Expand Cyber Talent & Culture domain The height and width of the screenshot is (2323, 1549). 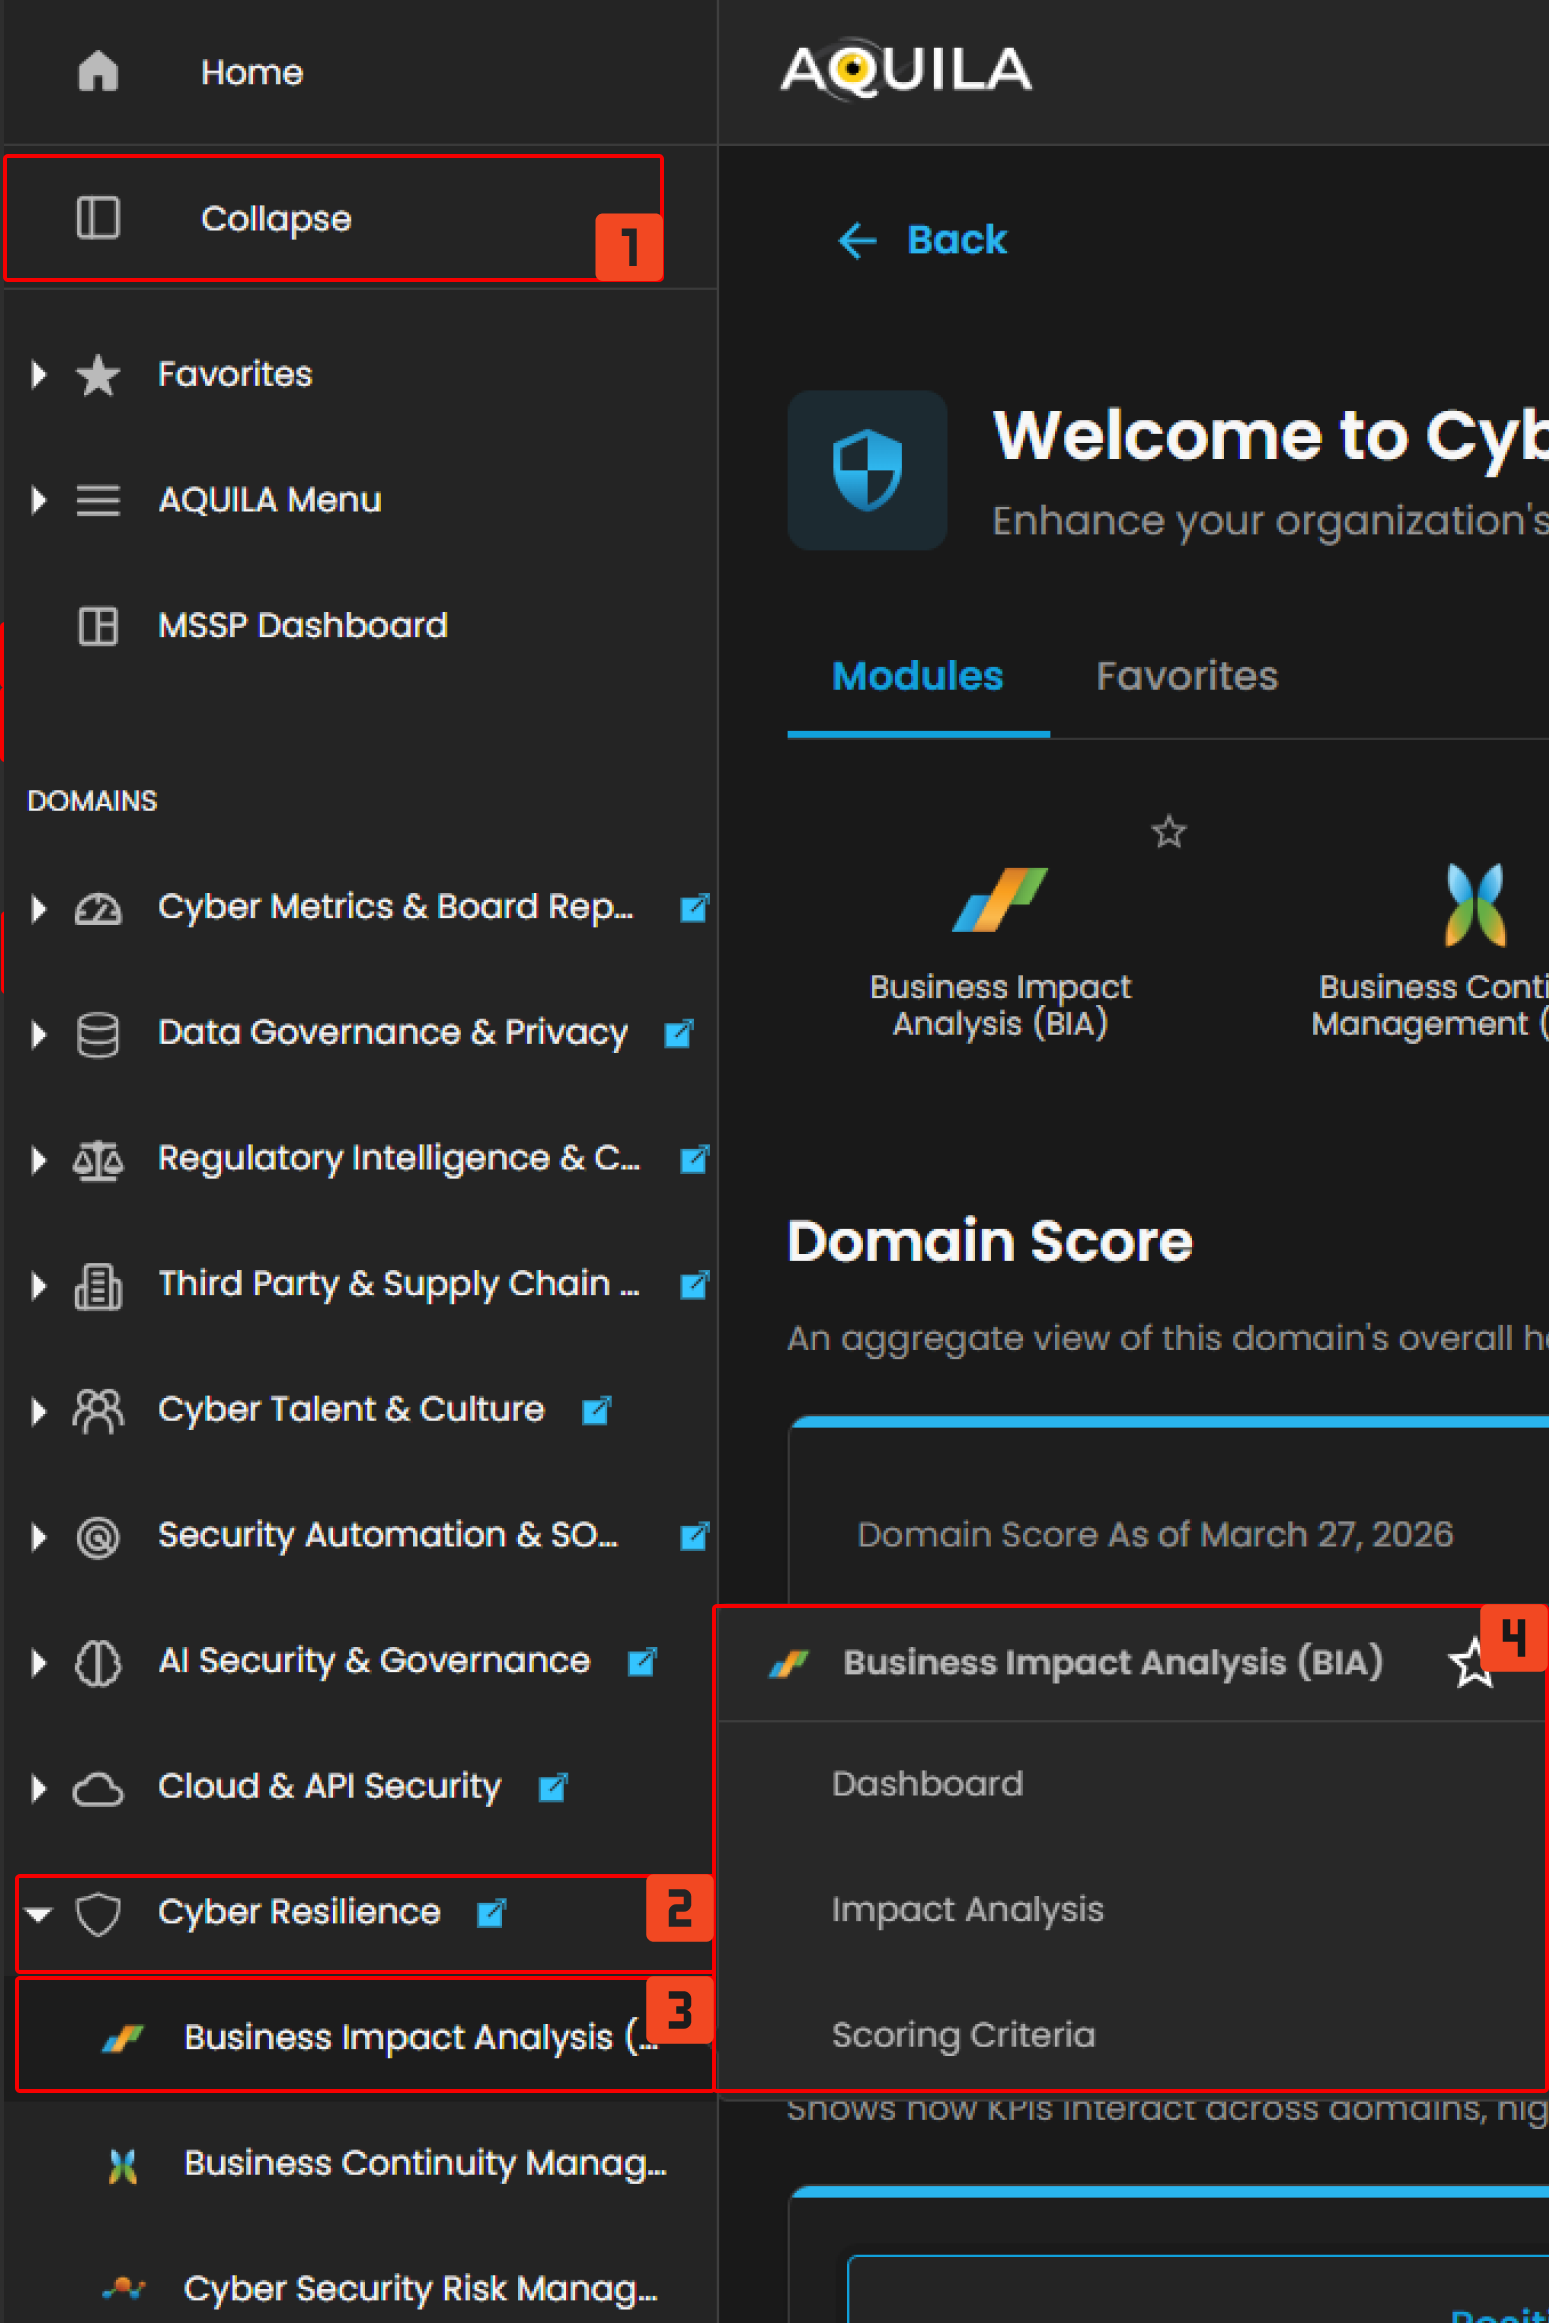(x=39, y=1411)
